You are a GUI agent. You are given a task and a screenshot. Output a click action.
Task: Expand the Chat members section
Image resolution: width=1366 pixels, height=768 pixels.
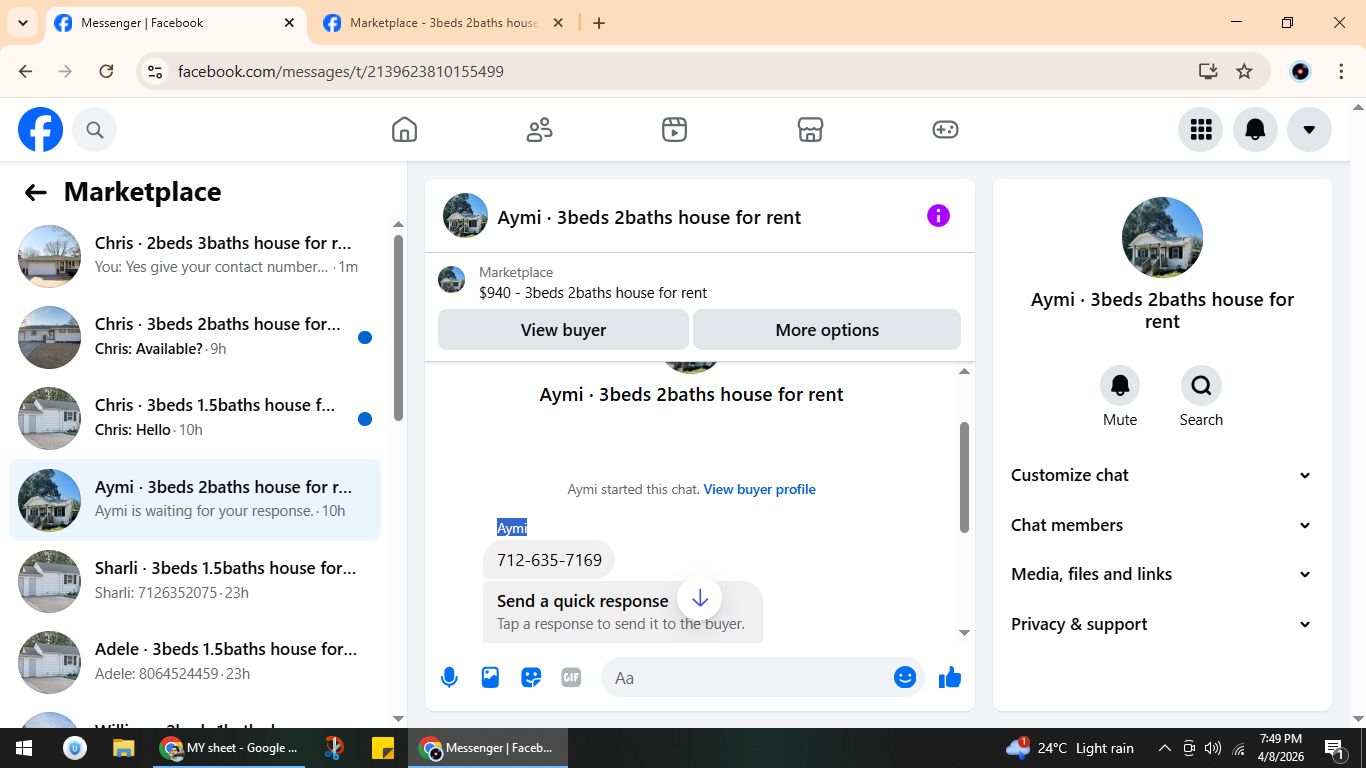[1161, 525]
